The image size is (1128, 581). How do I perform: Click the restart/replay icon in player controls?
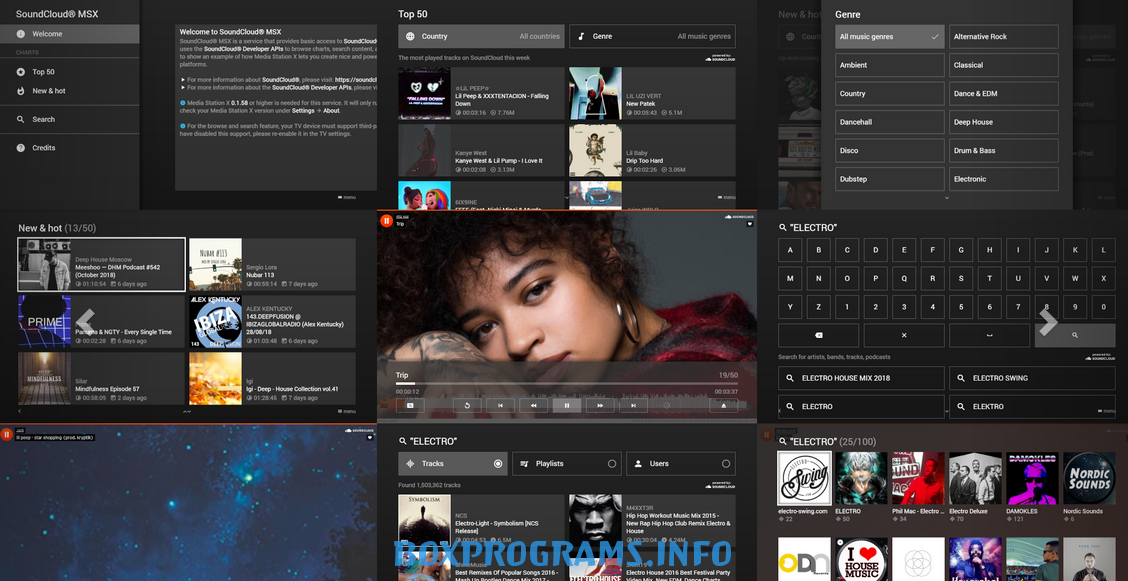point(467,405)
